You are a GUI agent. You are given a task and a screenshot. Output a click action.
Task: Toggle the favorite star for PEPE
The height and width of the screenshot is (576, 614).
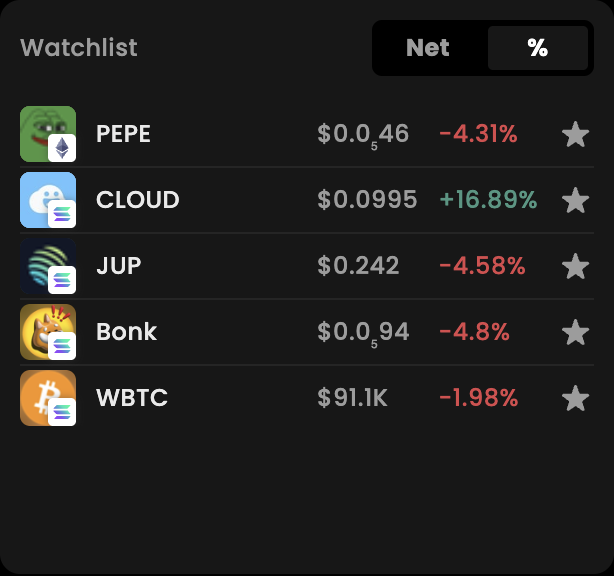pyautogui.click(x=575, y=134)
